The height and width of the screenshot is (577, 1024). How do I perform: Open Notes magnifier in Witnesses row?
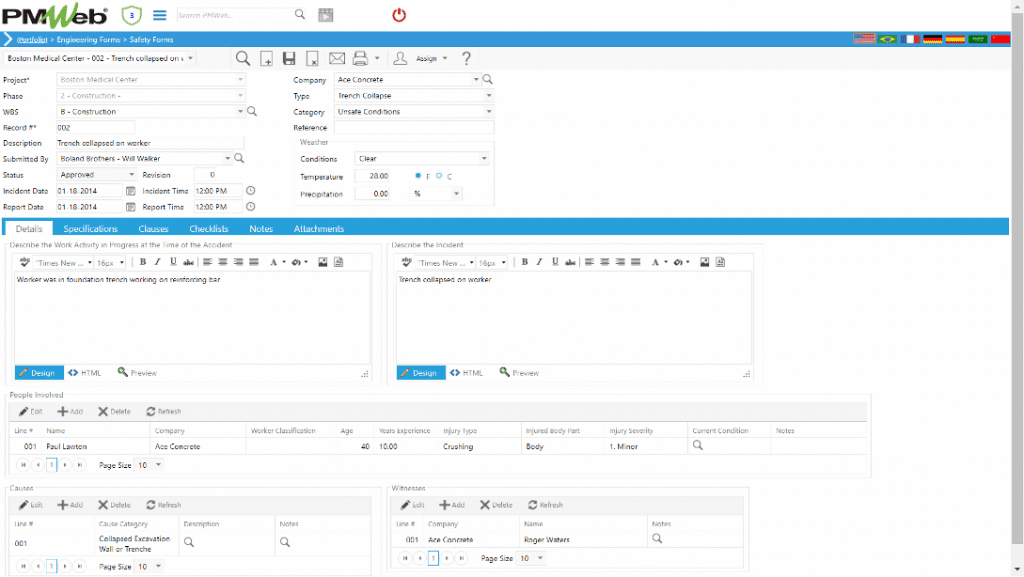coord(657,538)
